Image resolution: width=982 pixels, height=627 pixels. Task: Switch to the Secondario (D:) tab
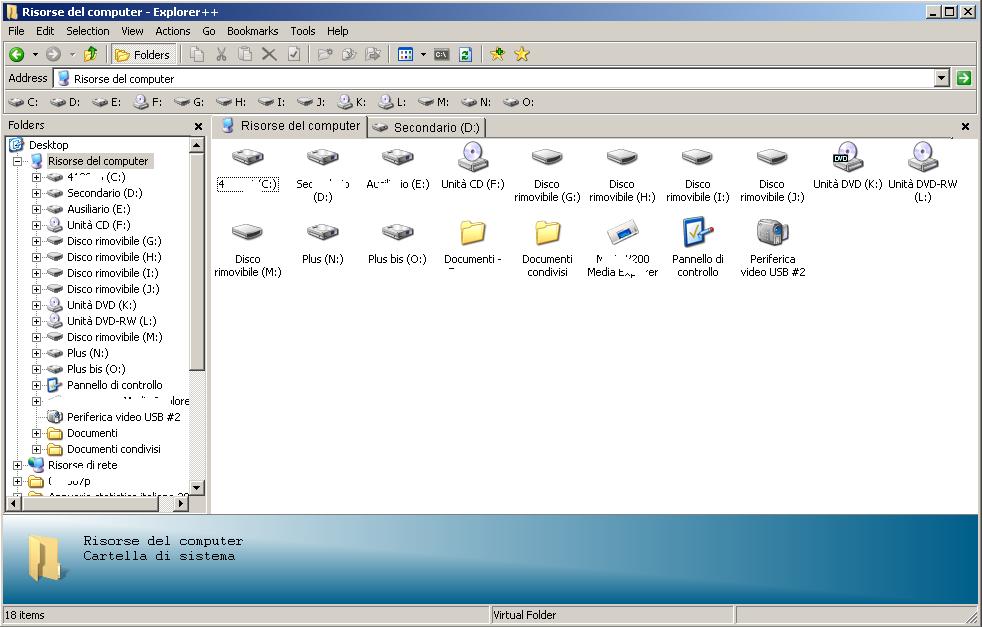[x=427, y=127]
